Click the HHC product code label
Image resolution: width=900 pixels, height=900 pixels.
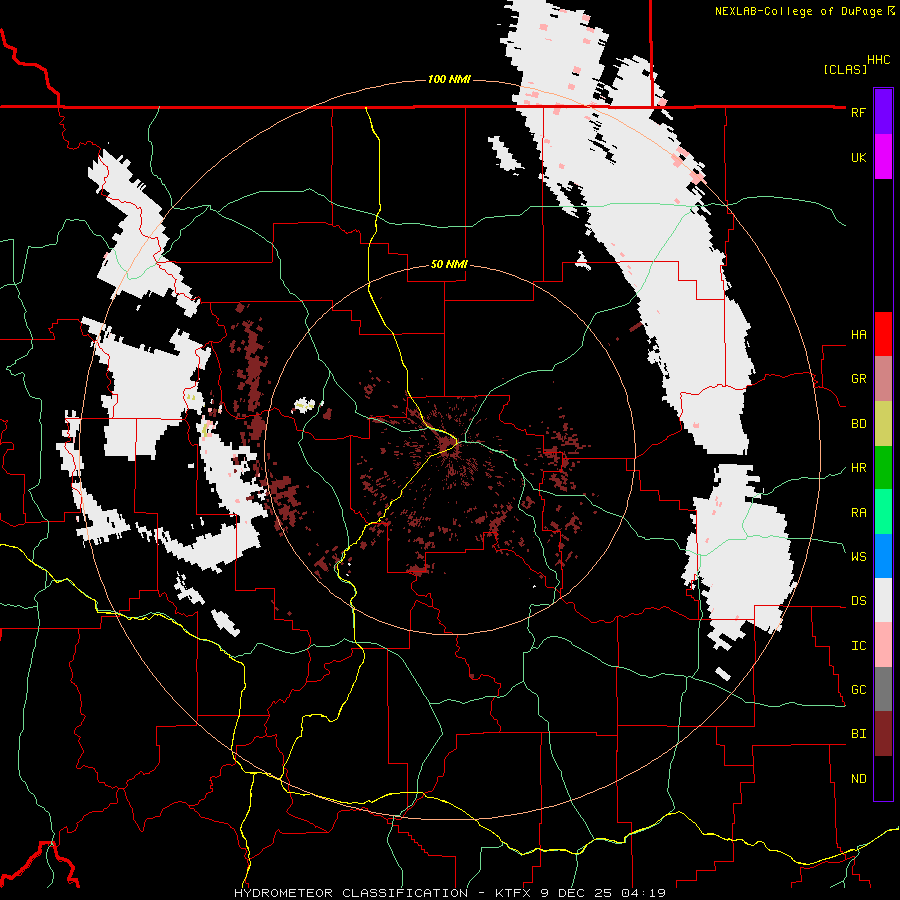(878, 60)
